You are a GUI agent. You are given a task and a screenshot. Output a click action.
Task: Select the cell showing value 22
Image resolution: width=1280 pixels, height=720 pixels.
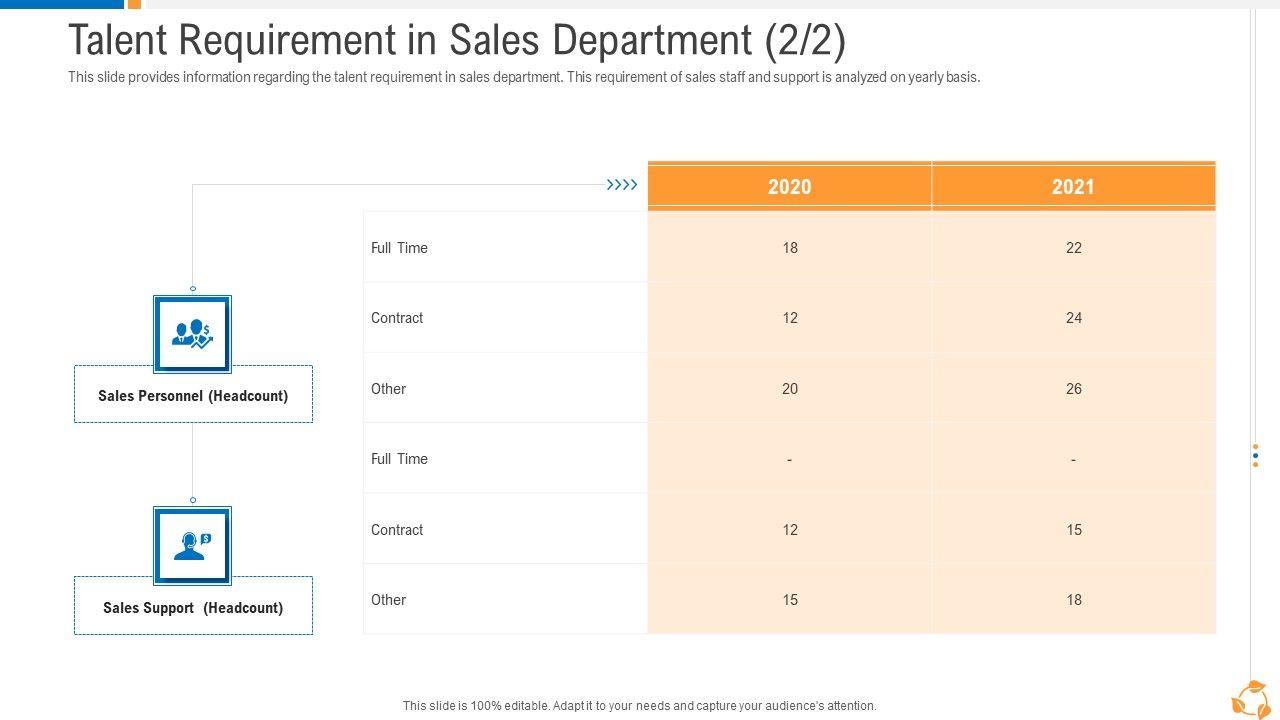coord(1073,248)
